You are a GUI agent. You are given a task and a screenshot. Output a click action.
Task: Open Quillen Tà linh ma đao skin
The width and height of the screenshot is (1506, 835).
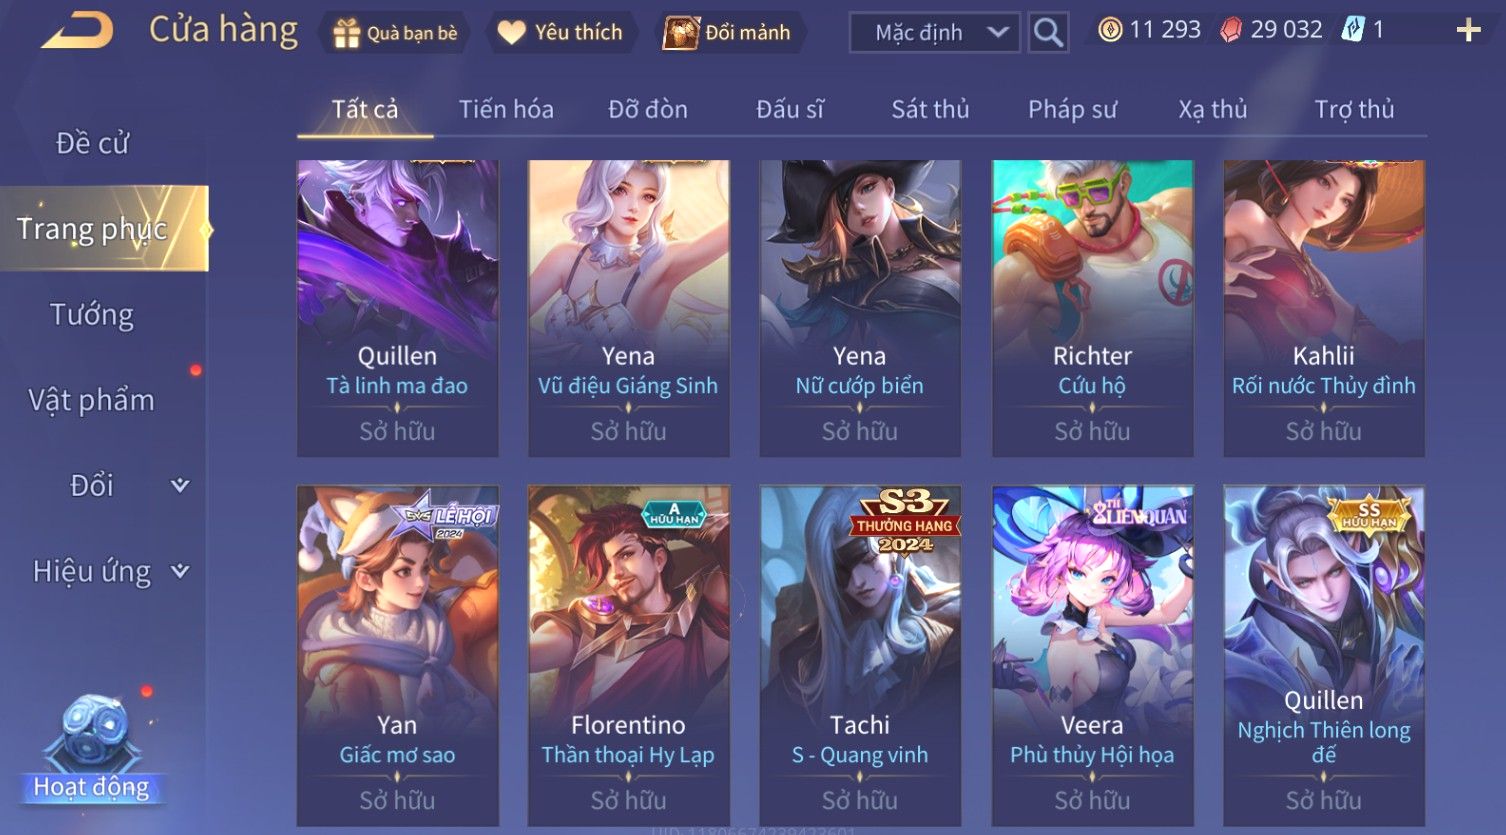tap(398, 308)
